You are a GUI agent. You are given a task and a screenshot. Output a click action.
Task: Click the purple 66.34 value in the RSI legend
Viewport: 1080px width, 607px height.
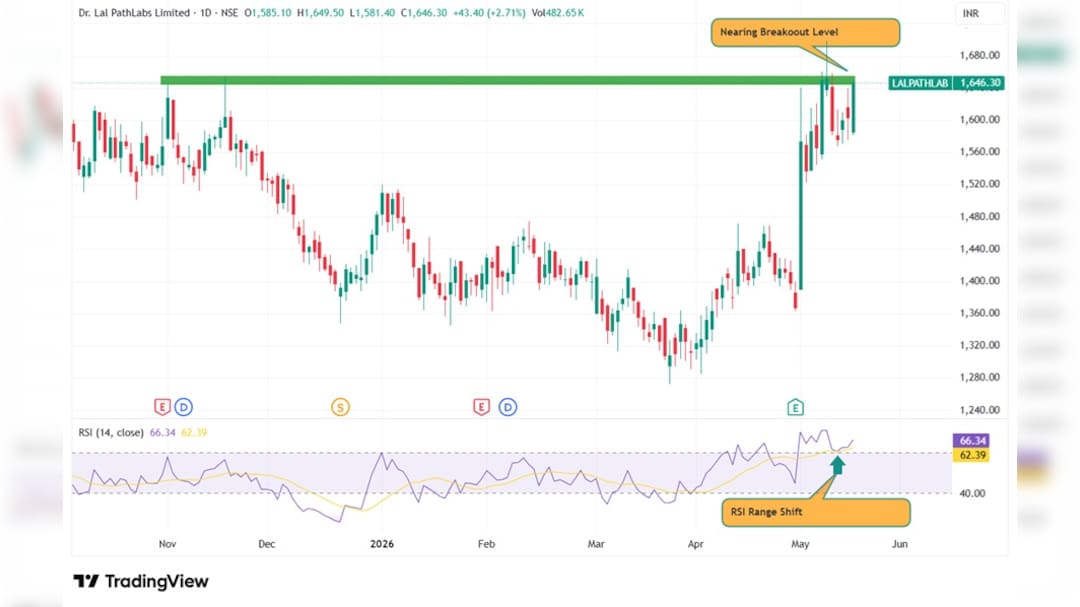point(163,433)
